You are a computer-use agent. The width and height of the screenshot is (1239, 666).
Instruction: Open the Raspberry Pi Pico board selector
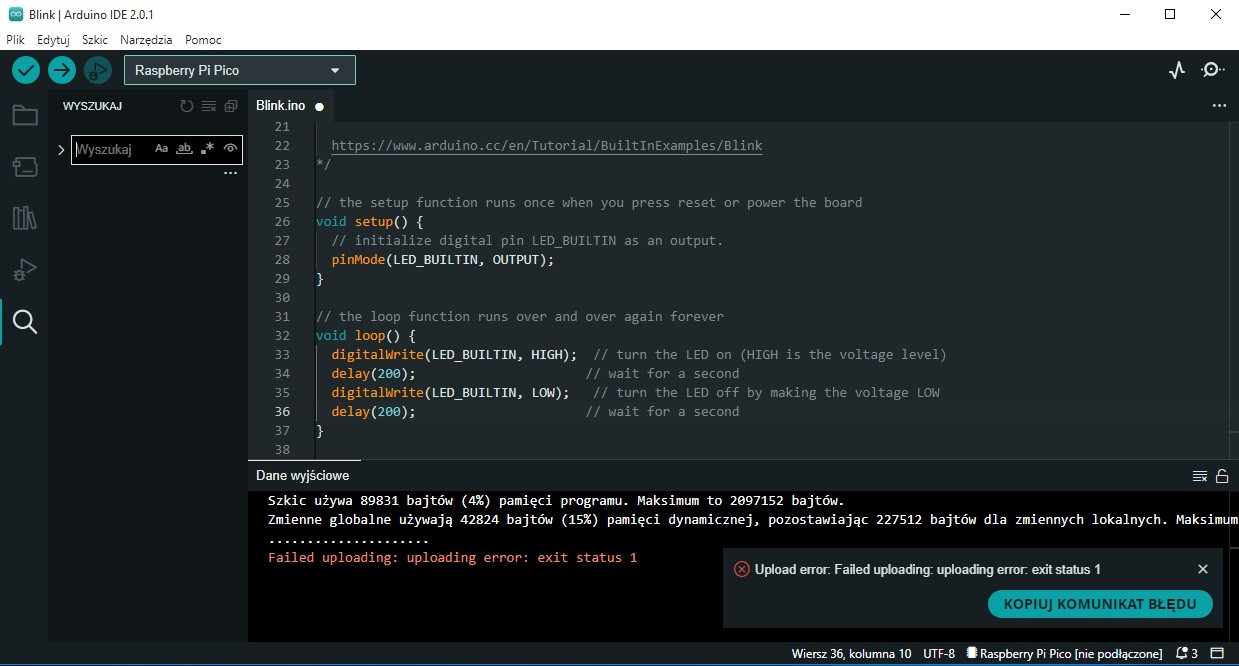pyautogui.click(x=240, y=70)
